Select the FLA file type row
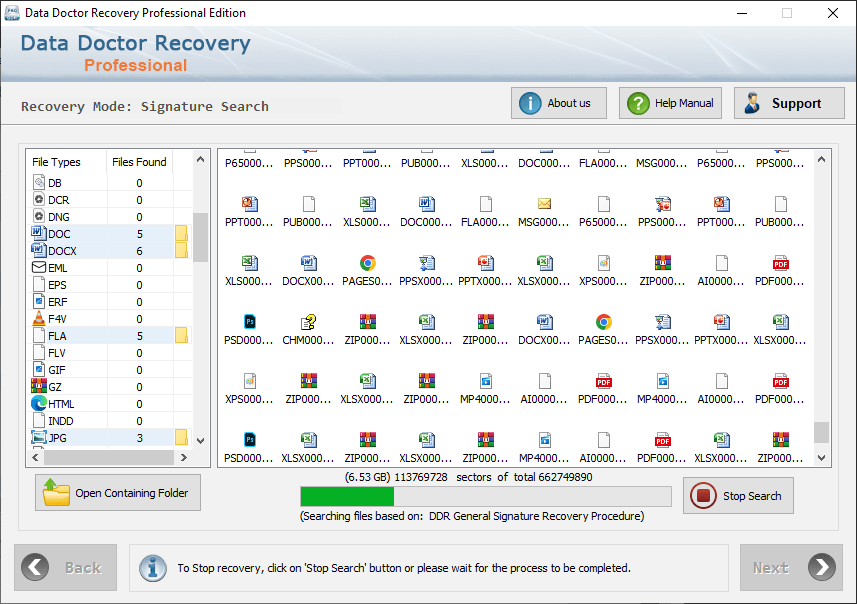 tap(109, 336)
